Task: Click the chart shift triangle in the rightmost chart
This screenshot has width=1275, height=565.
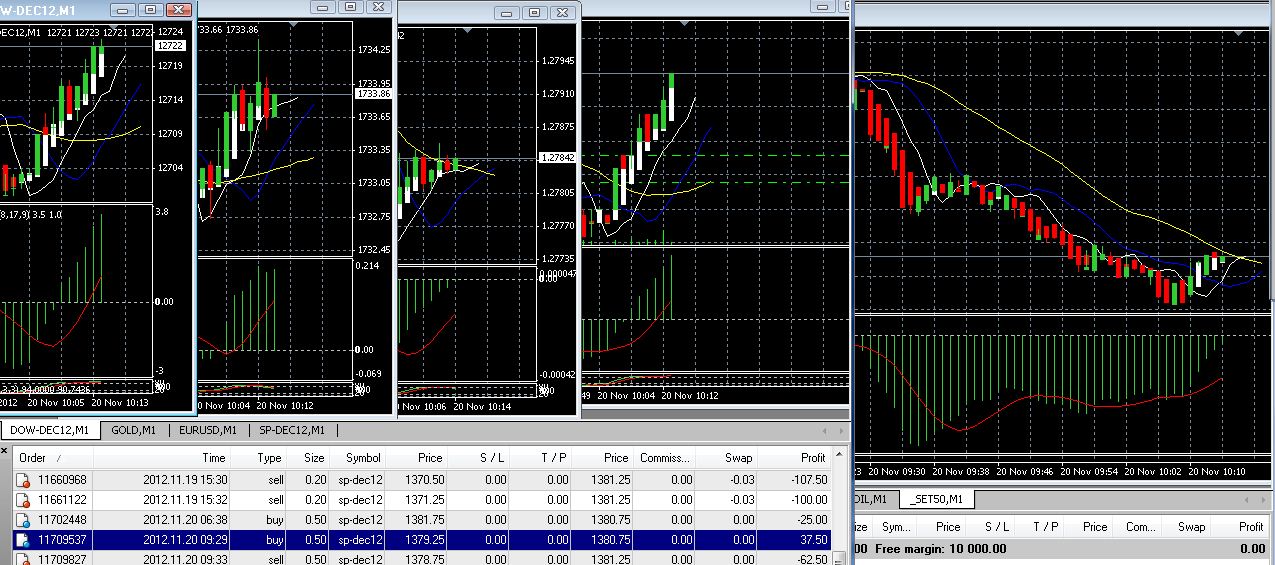Action: click(1238, 33)
